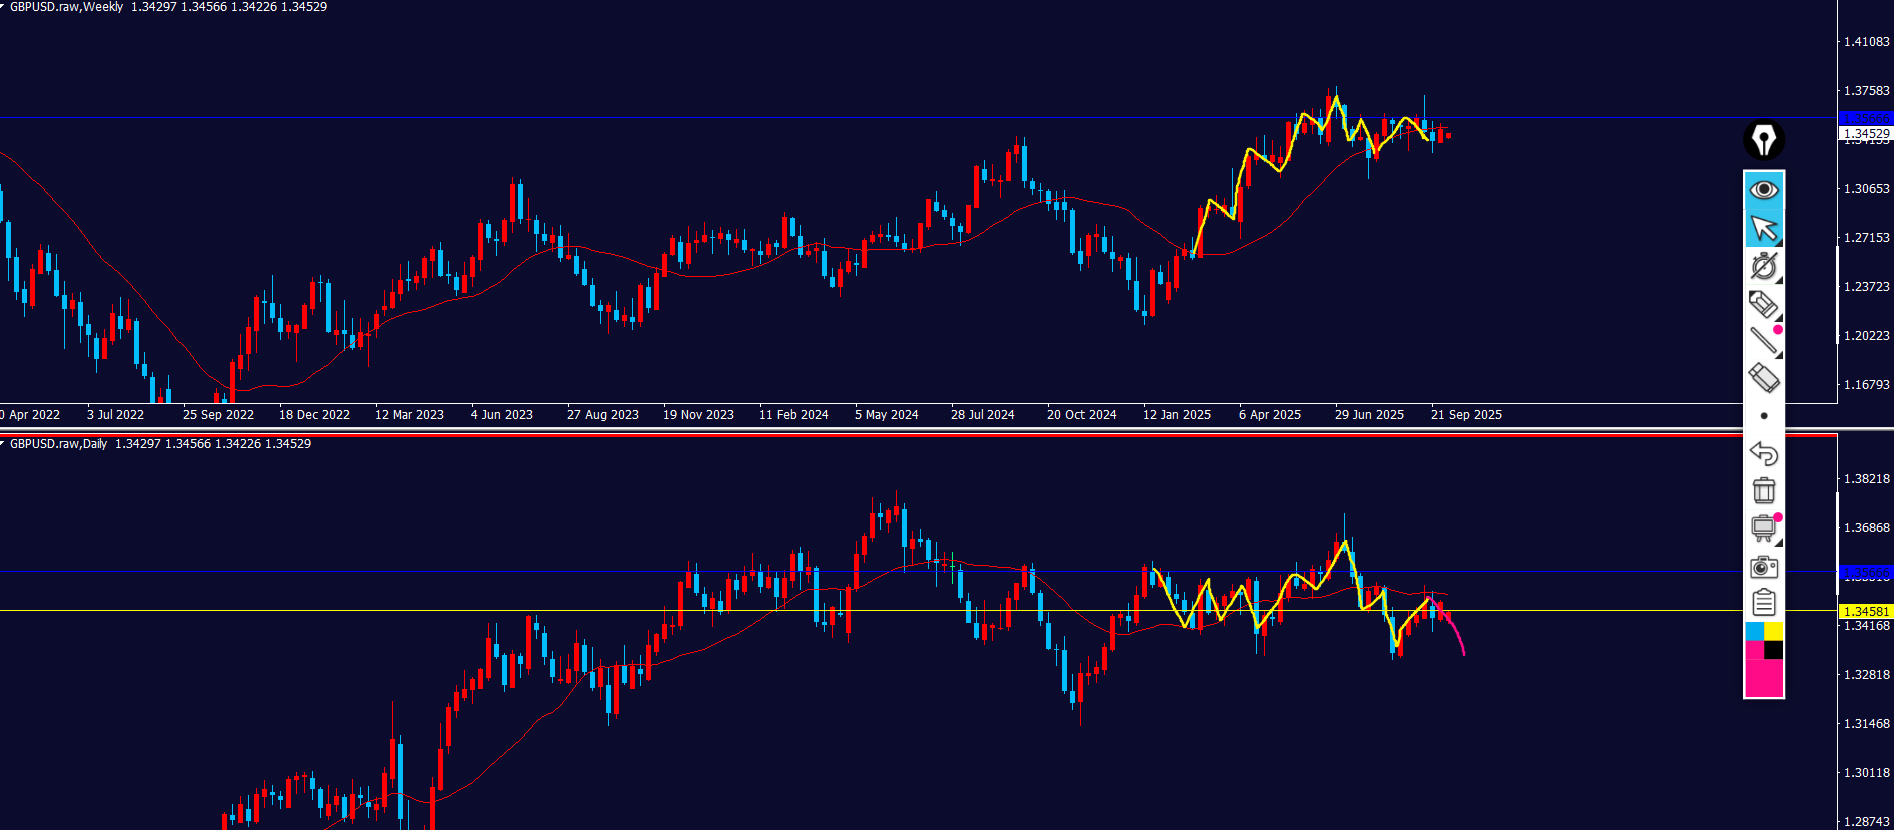Click the brush size dot

[x=1764, y=416]
